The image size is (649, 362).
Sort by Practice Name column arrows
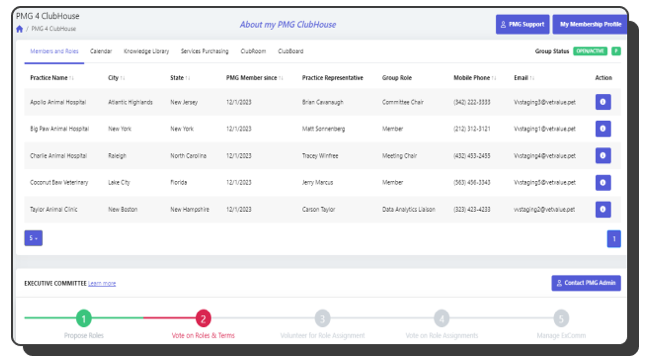(72, 78)
